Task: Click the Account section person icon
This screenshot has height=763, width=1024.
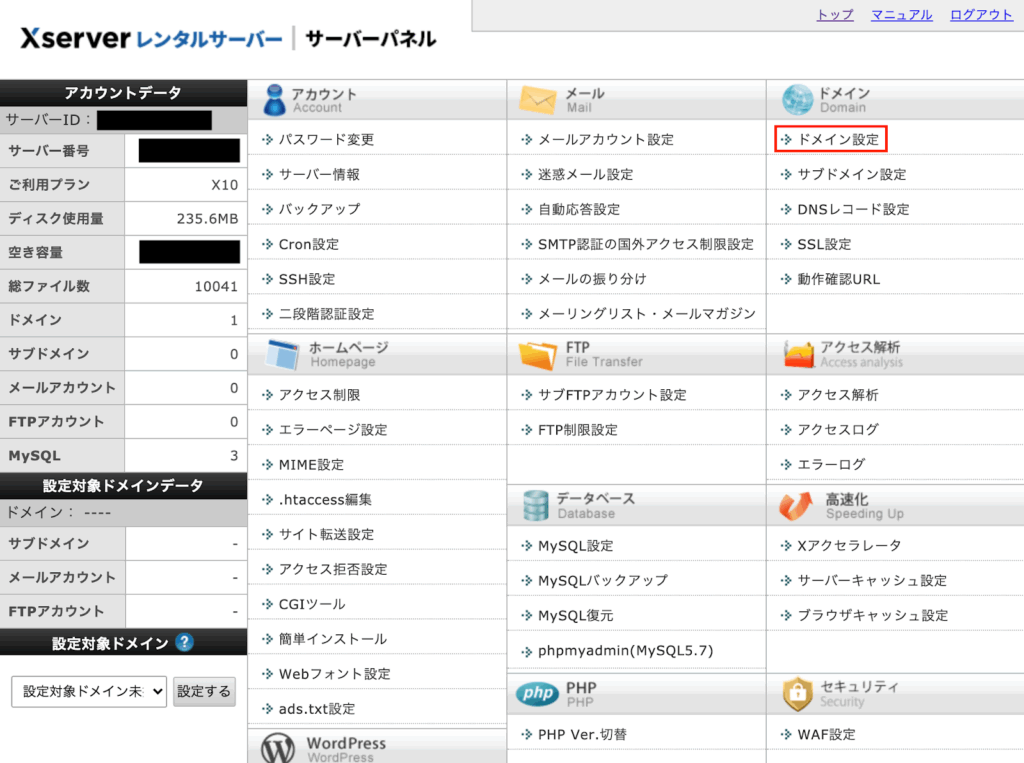Action: (273, 100)
